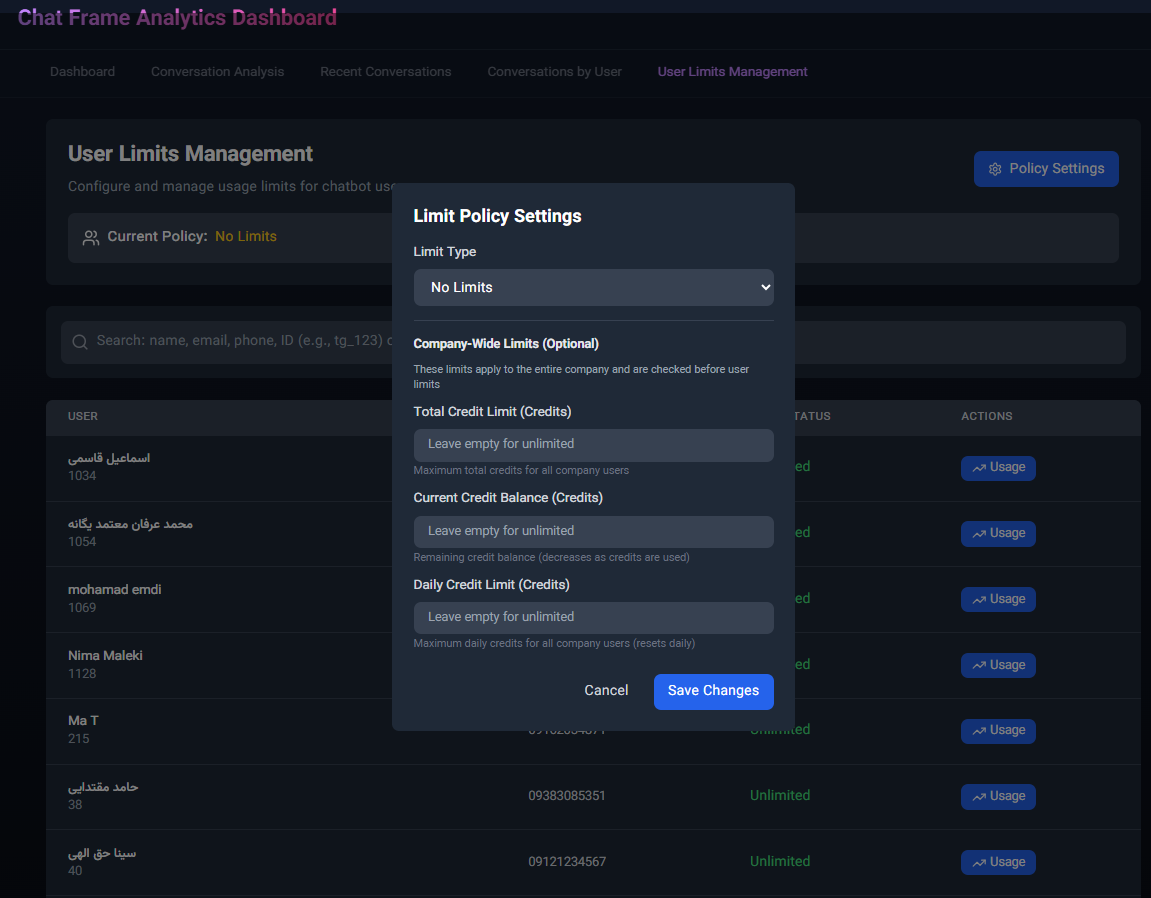Open Conversations by User tab
The width and height of the screenshot is (1151, 898).
(x=554, y=72)
